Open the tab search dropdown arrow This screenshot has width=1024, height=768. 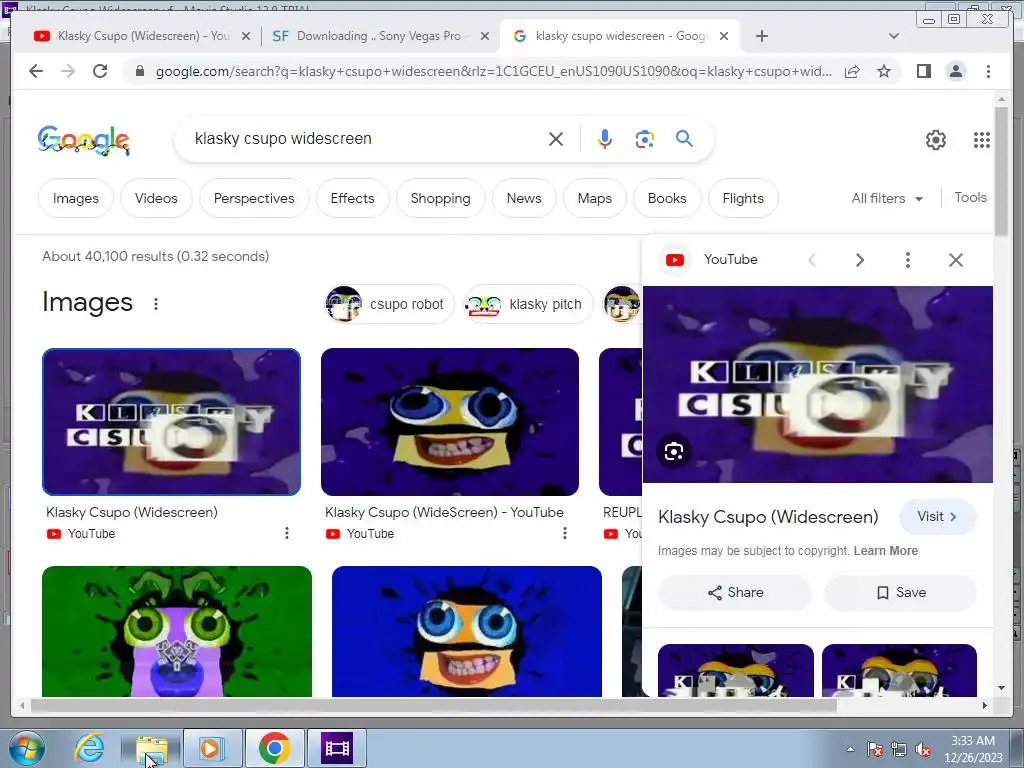[x=893, y=36]
